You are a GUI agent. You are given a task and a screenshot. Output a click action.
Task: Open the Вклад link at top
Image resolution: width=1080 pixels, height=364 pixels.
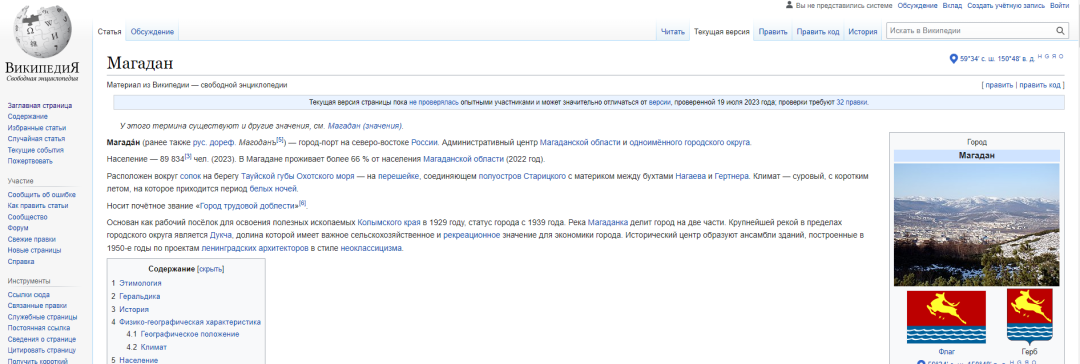952,6
